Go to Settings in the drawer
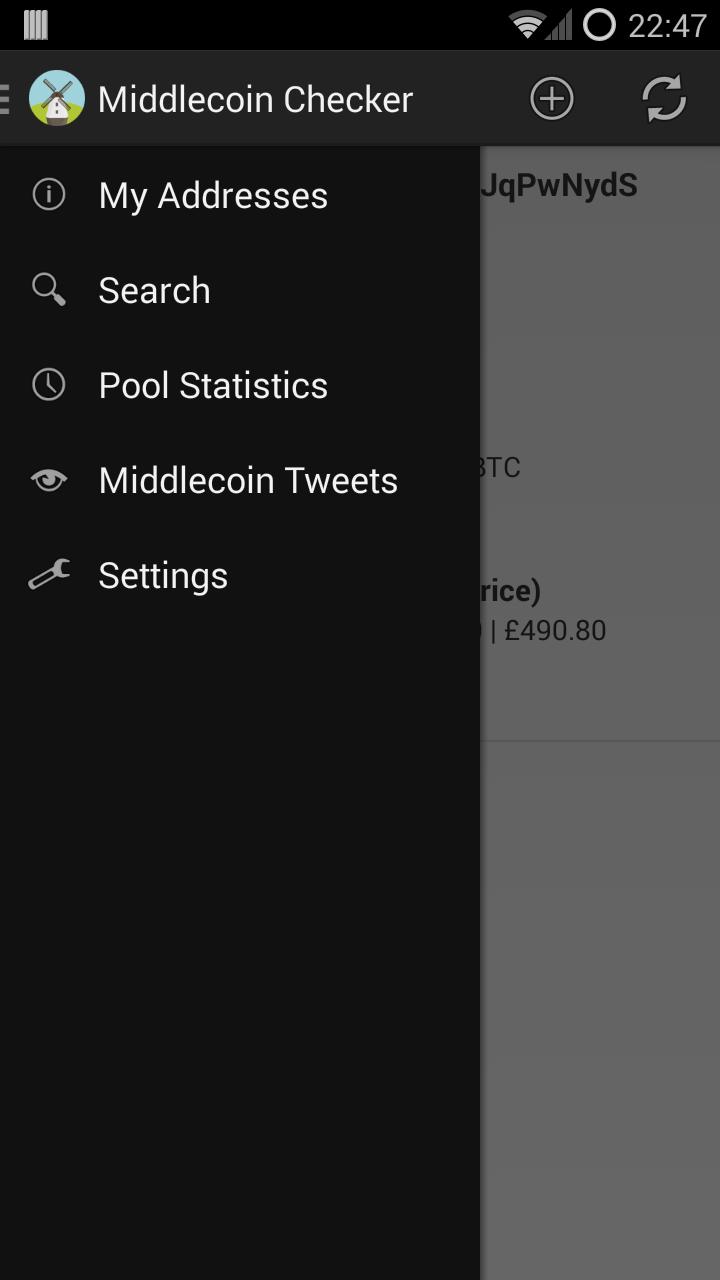Screen dimensions: 720x1280 click(x=162, y=575)
